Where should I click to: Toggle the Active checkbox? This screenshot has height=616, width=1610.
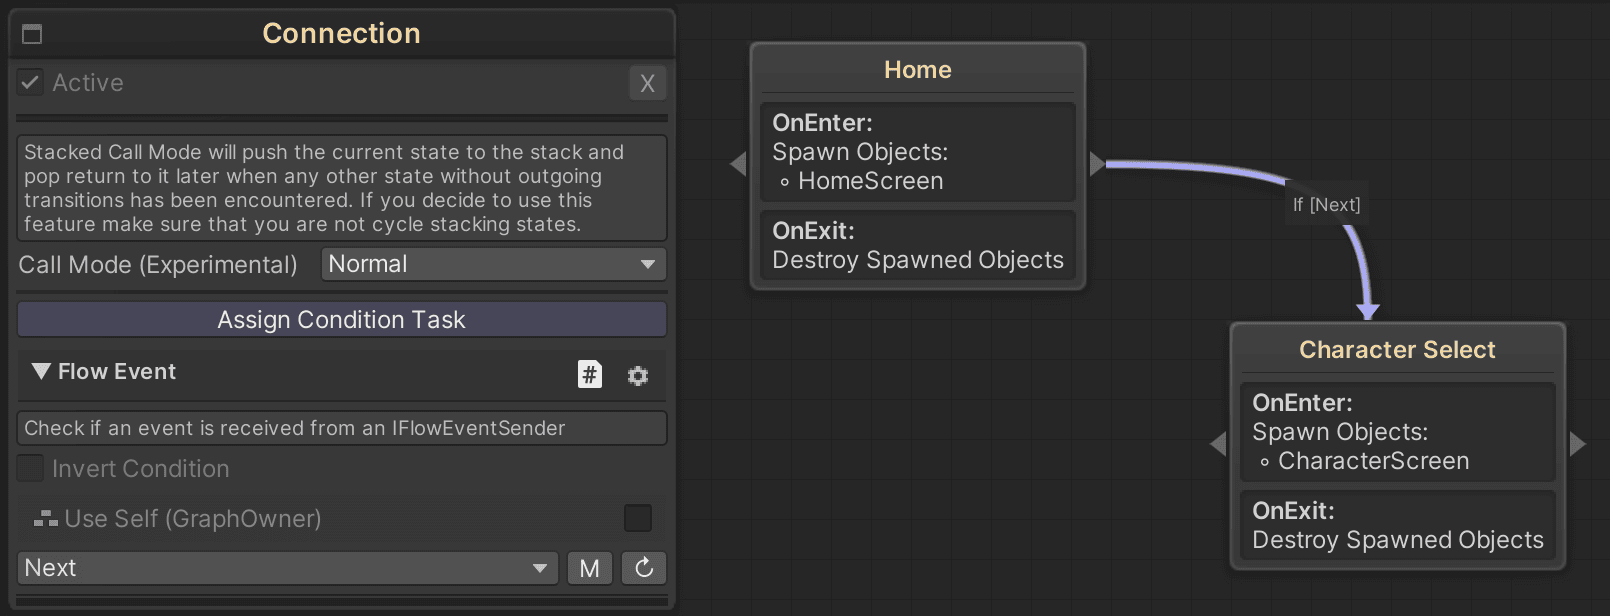[x=31, y=82]
